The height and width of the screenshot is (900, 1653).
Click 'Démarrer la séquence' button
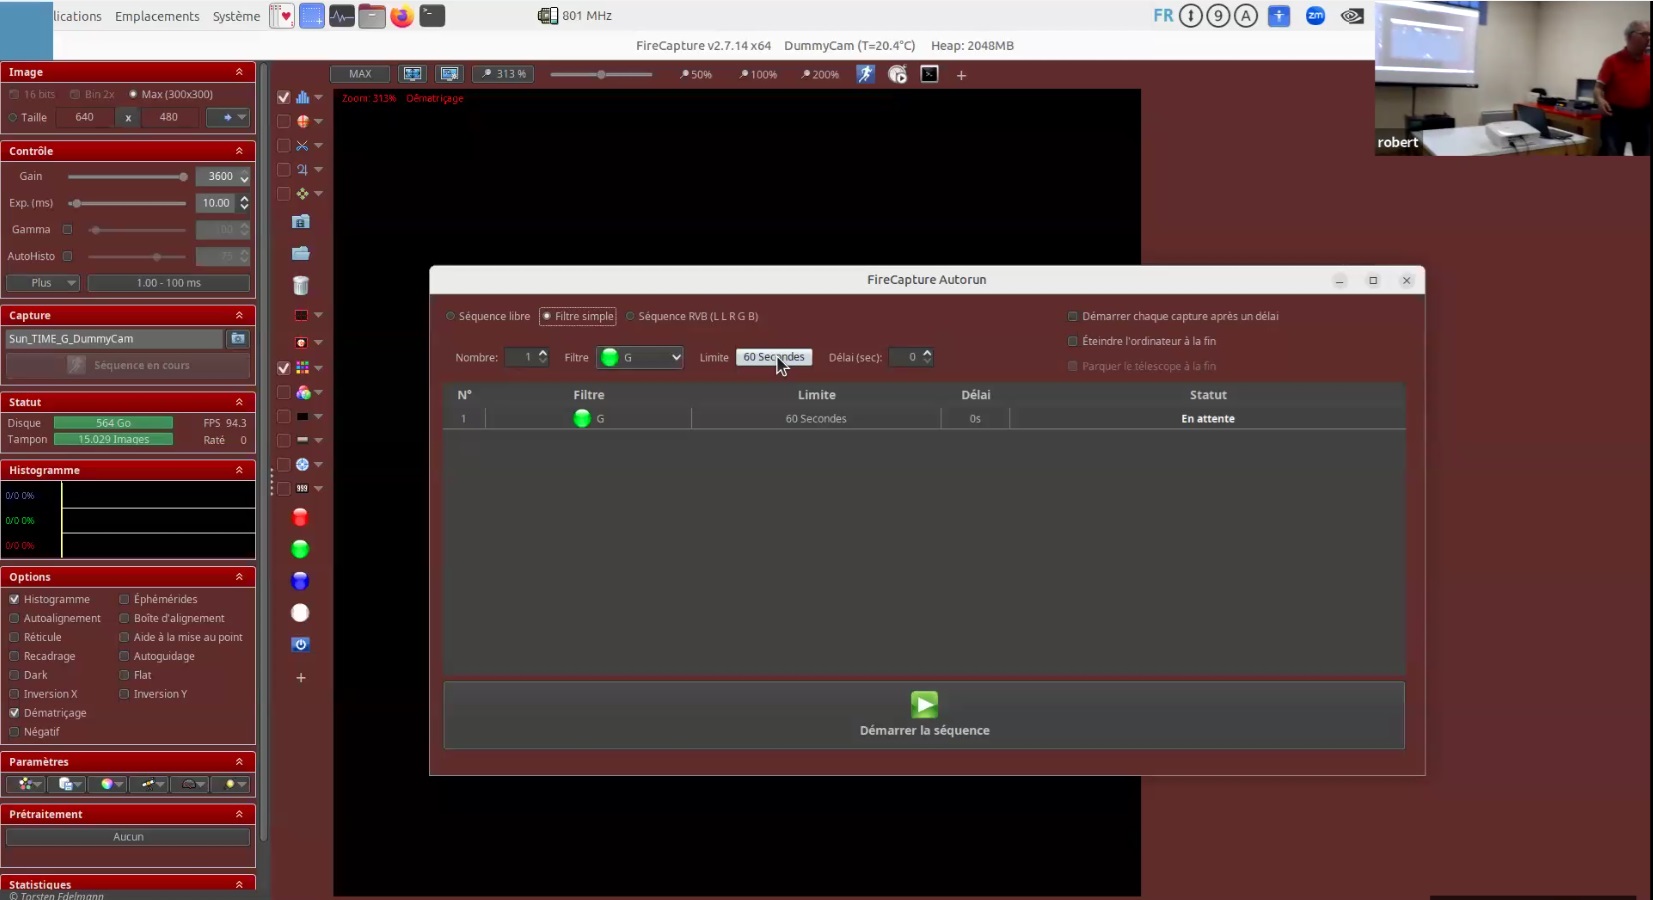tap(924, 715)
